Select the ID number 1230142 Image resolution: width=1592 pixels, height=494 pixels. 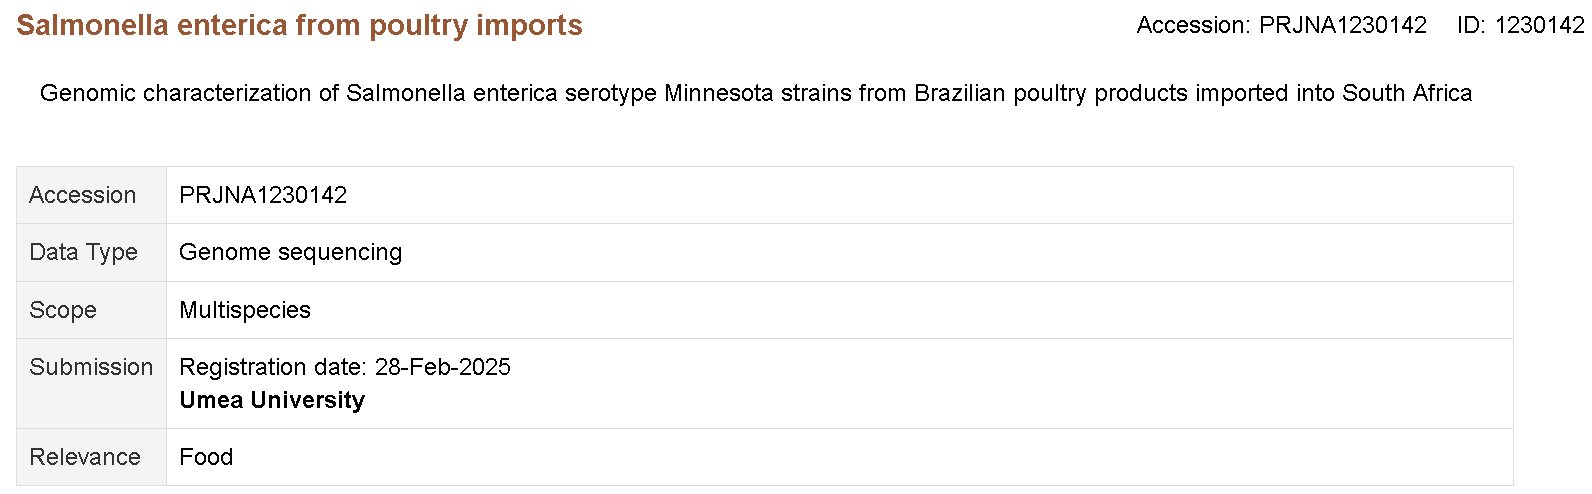tap(1539, 26)
